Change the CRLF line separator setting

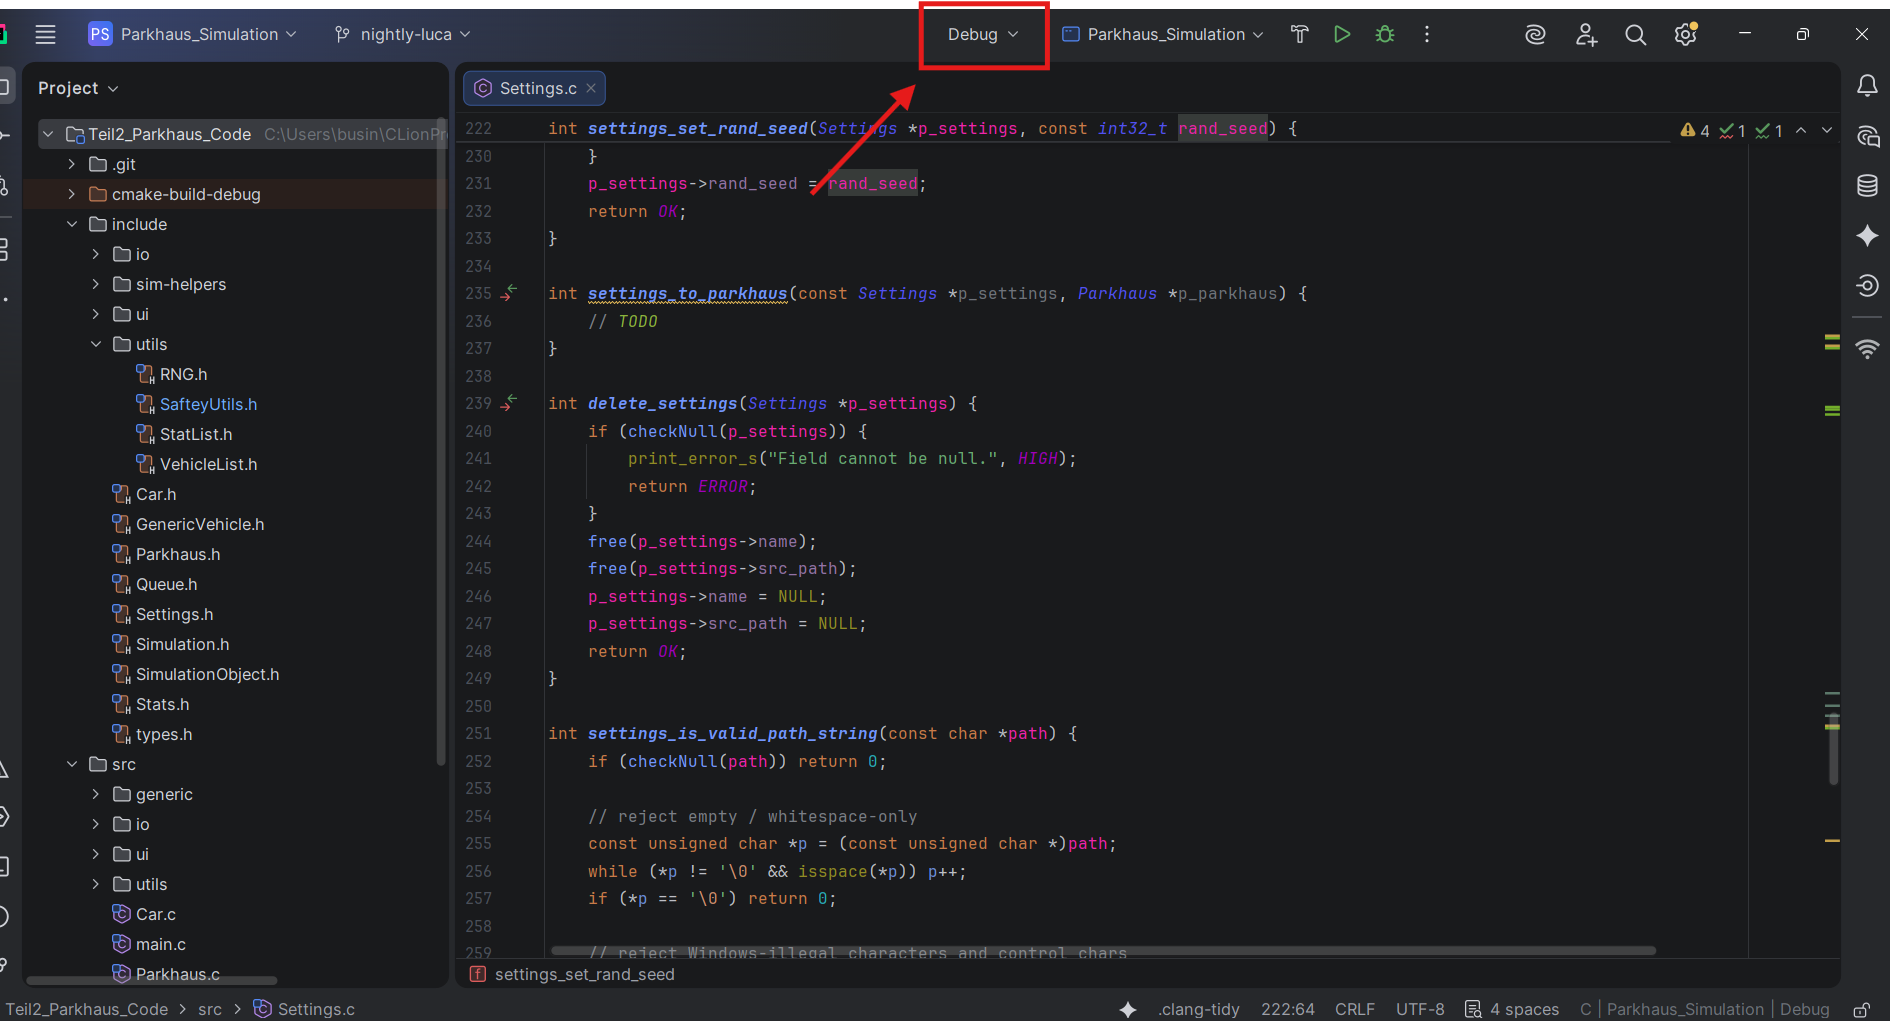[1355, 1009]
